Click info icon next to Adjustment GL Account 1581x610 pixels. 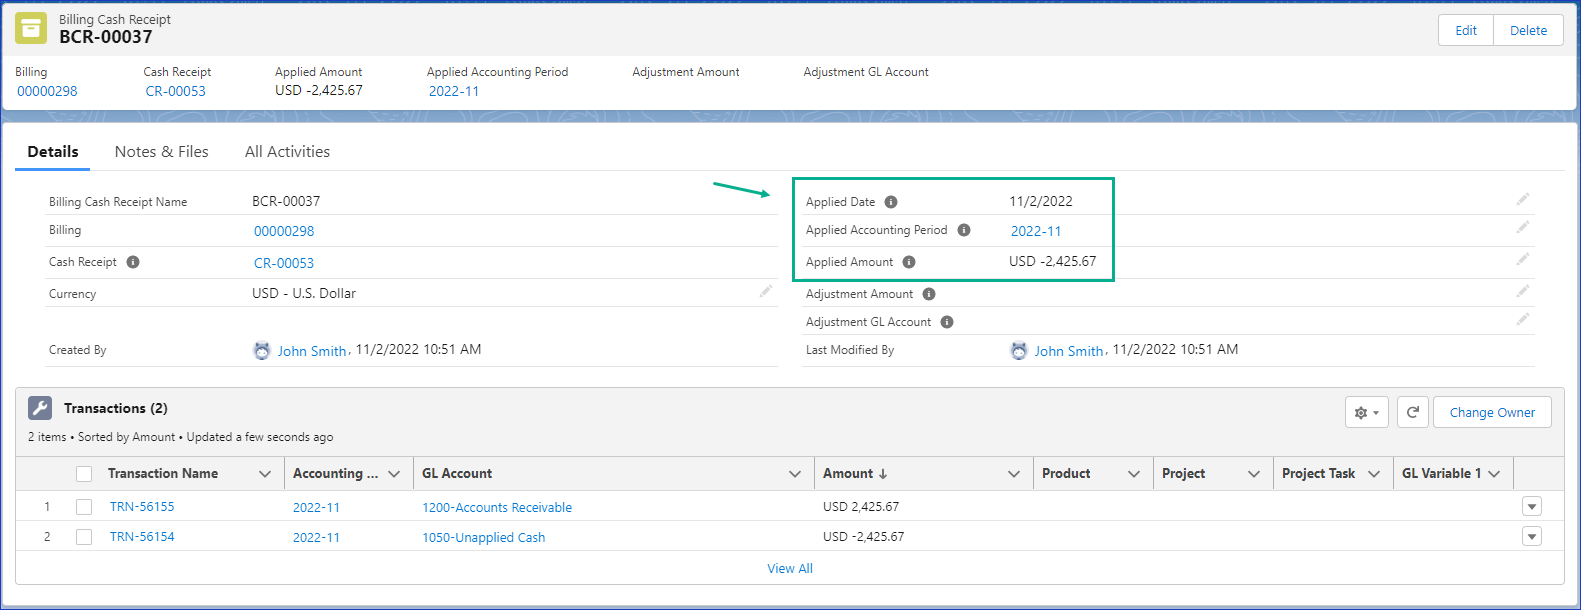pos(947,322)
